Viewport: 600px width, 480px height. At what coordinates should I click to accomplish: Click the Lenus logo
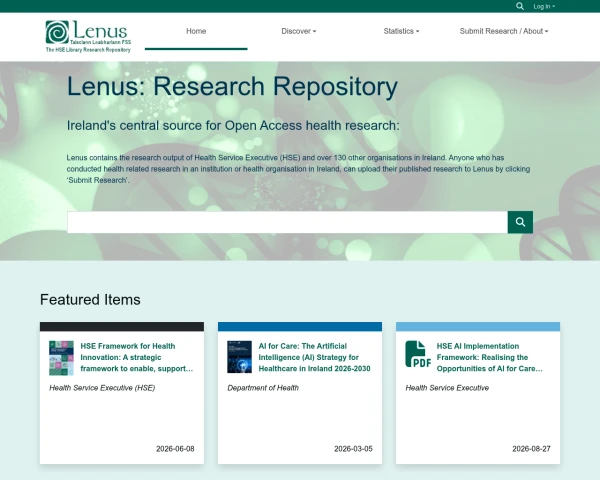tap(88, 36)
